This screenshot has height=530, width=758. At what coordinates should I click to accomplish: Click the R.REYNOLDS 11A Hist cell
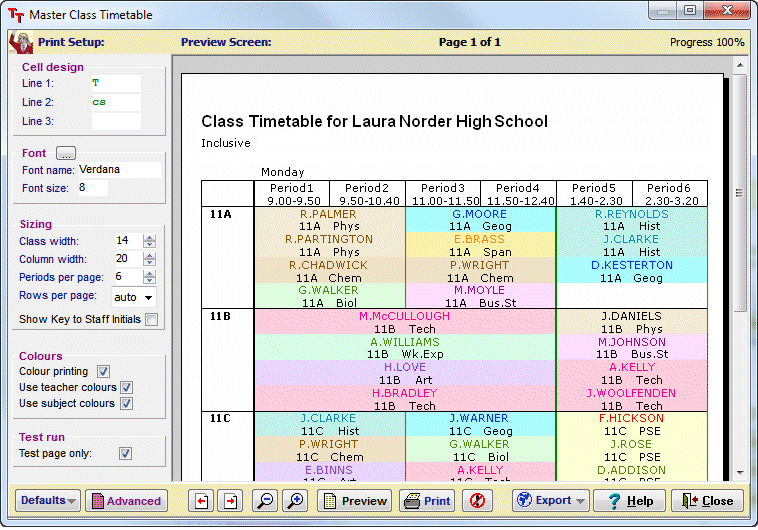click(632, 220)
